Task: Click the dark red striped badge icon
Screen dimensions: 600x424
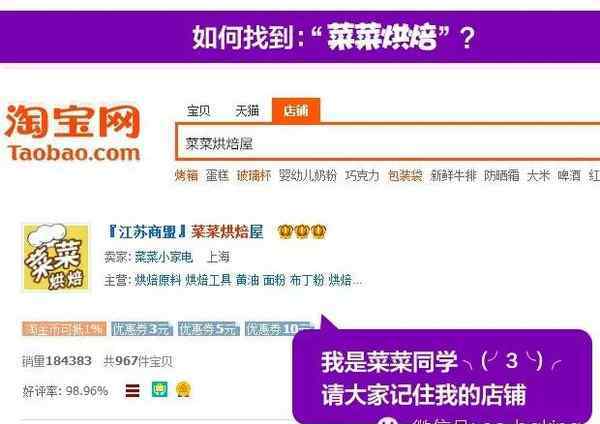Action: click(132, 391)
